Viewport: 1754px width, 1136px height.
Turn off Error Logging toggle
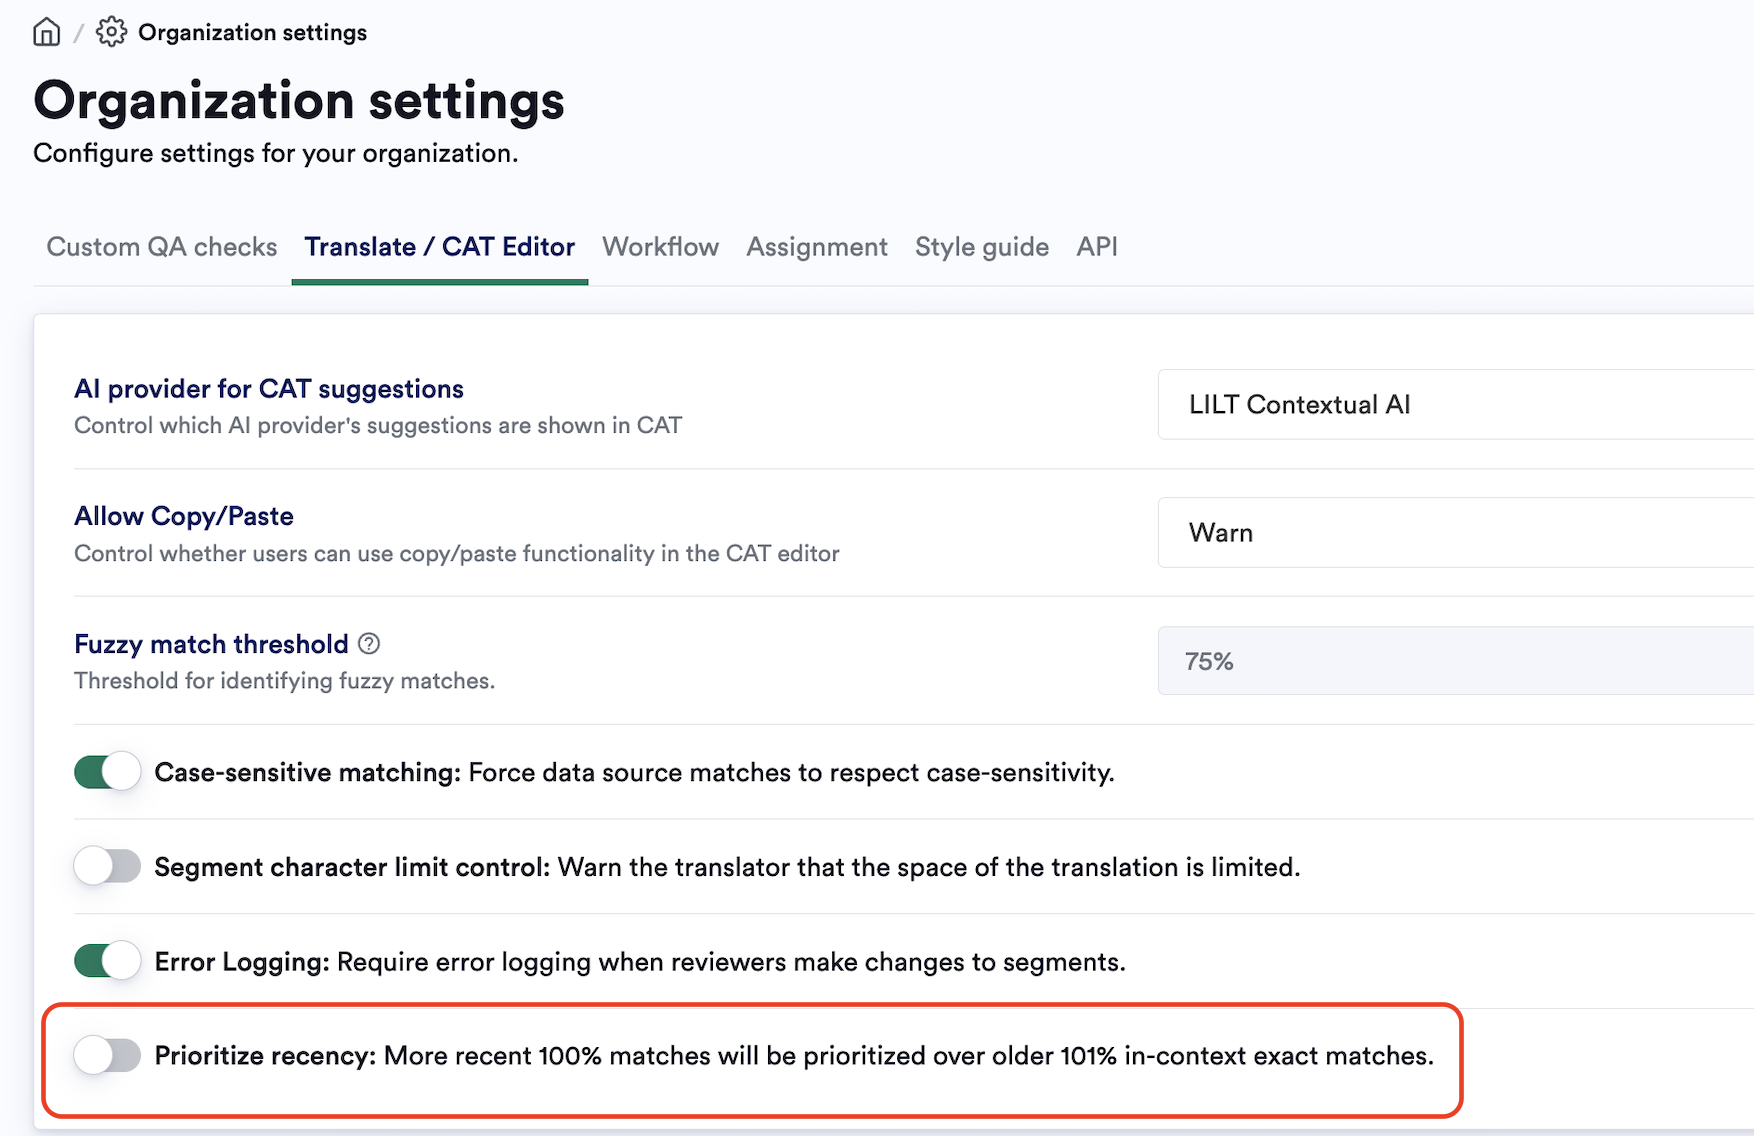[x=108, y=961]
